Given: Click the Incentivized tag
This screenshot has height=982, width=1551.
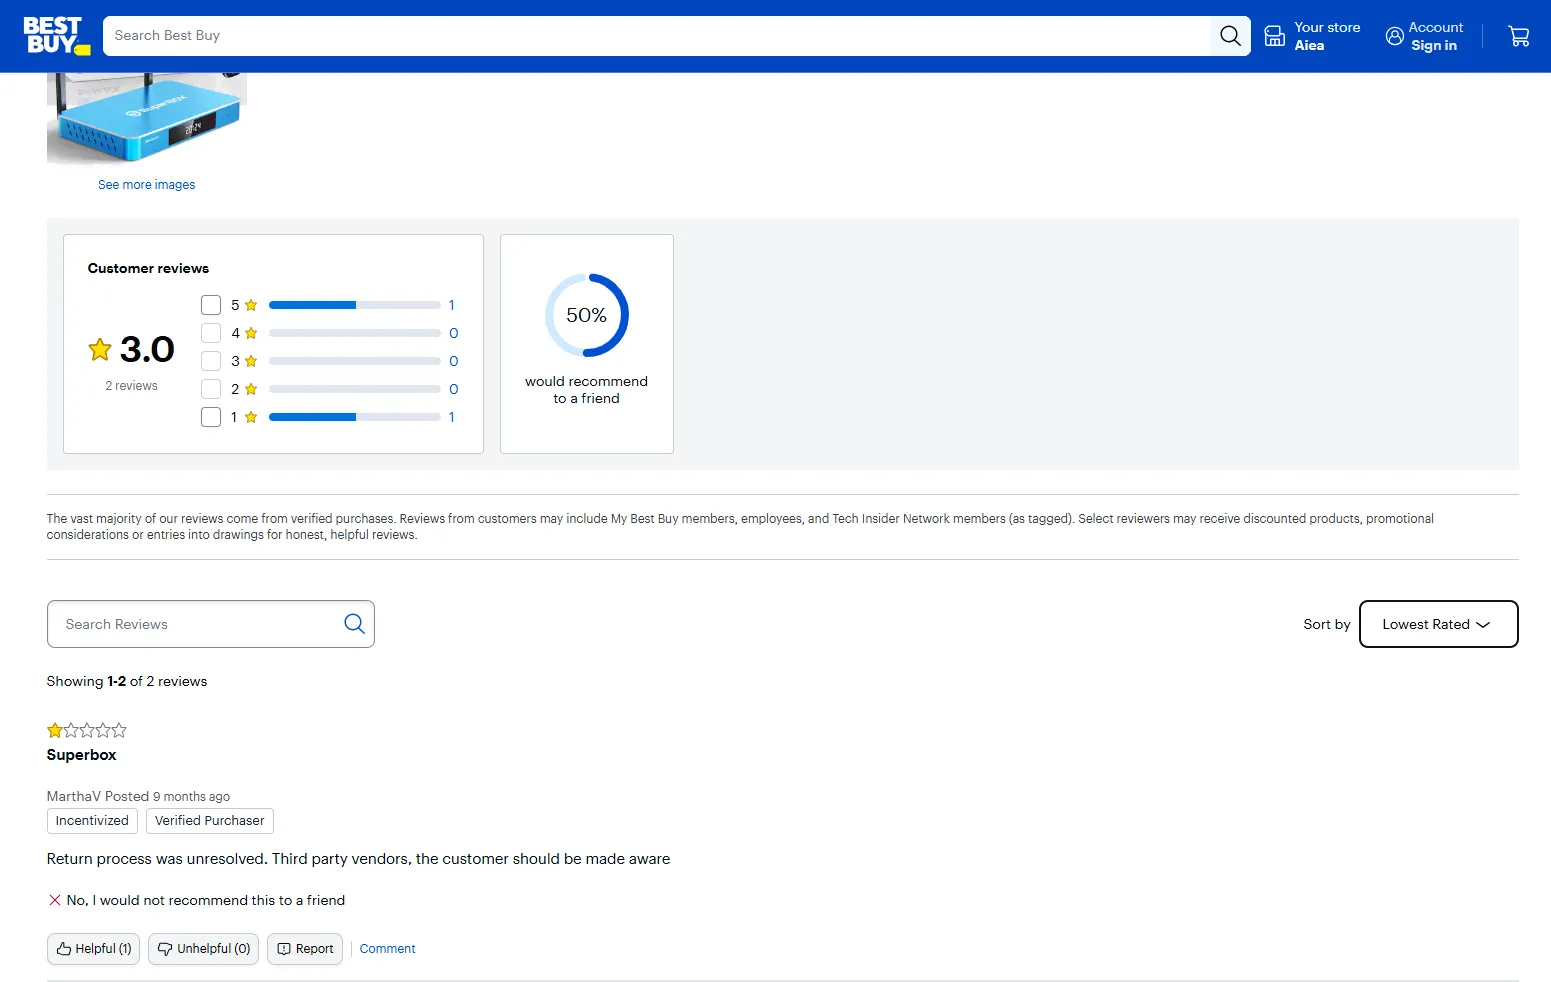Looking at the screenshot, I should point(92,821).
